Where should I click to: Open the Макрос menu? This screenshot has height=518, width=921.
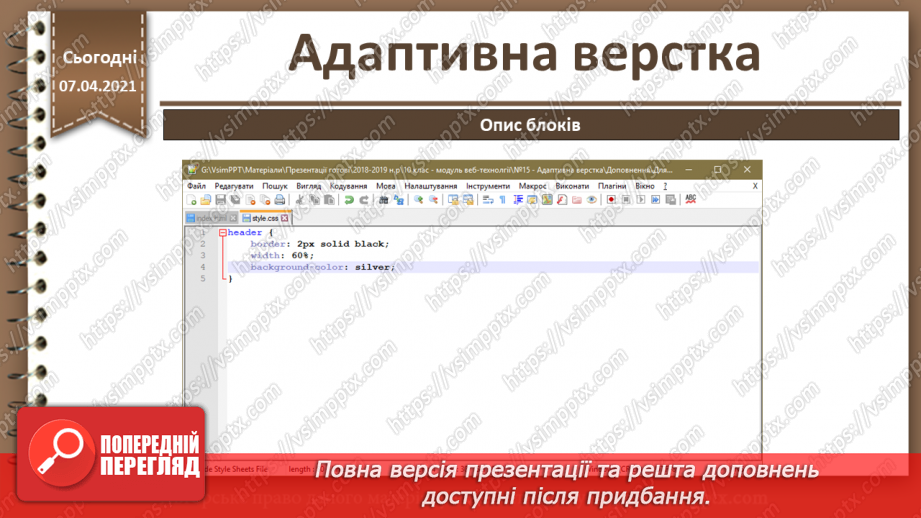point(532,186)
